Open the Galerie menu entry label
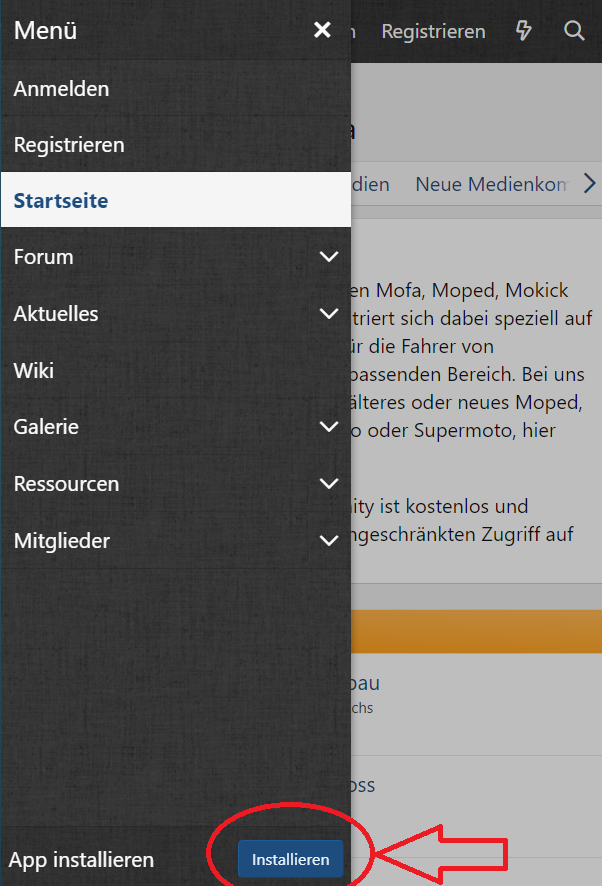The height and width of the screenshot is (886, 602). click(x=46, y=427)
